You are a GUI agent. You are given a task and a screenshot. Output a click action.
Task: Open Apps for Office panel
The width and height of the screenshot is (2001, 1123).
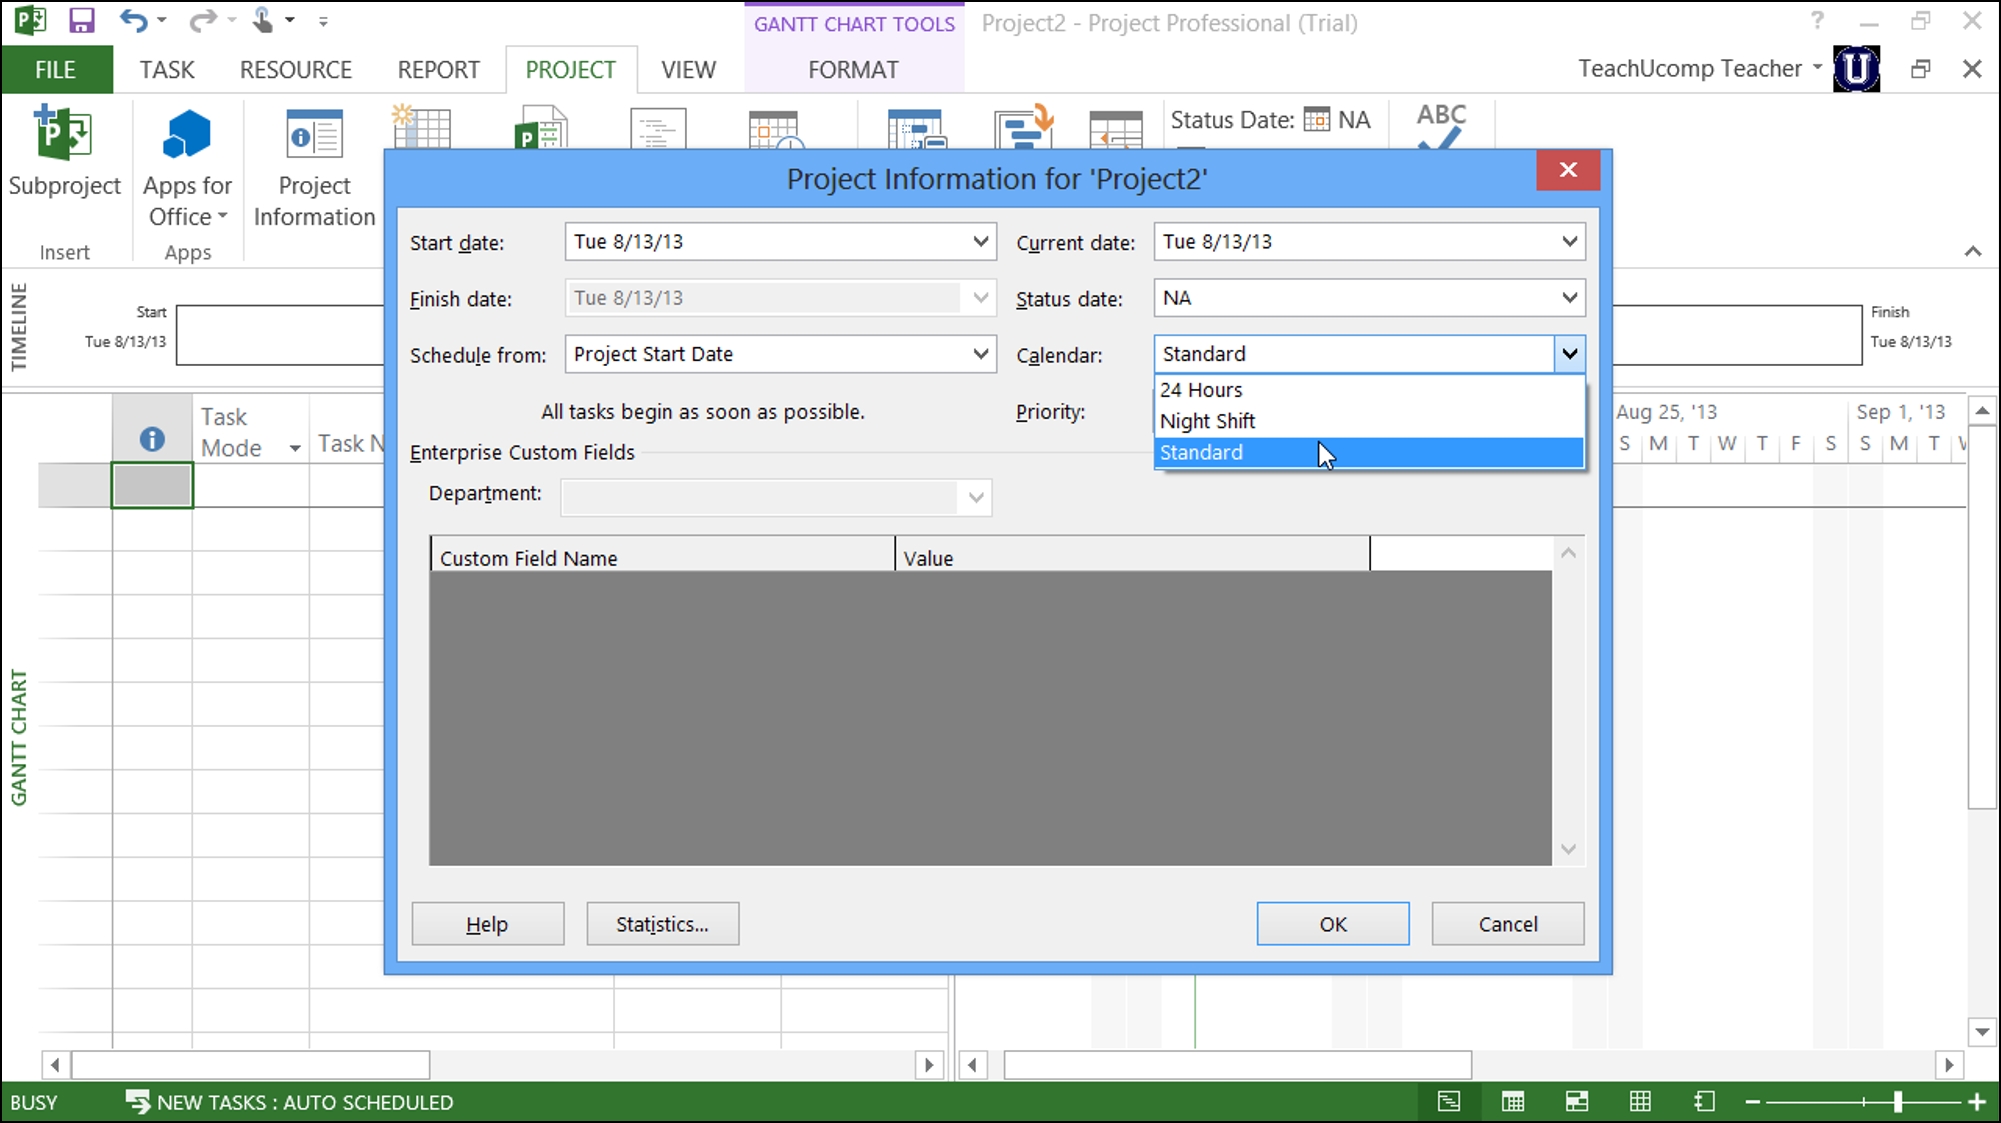[x=186, y=165]
